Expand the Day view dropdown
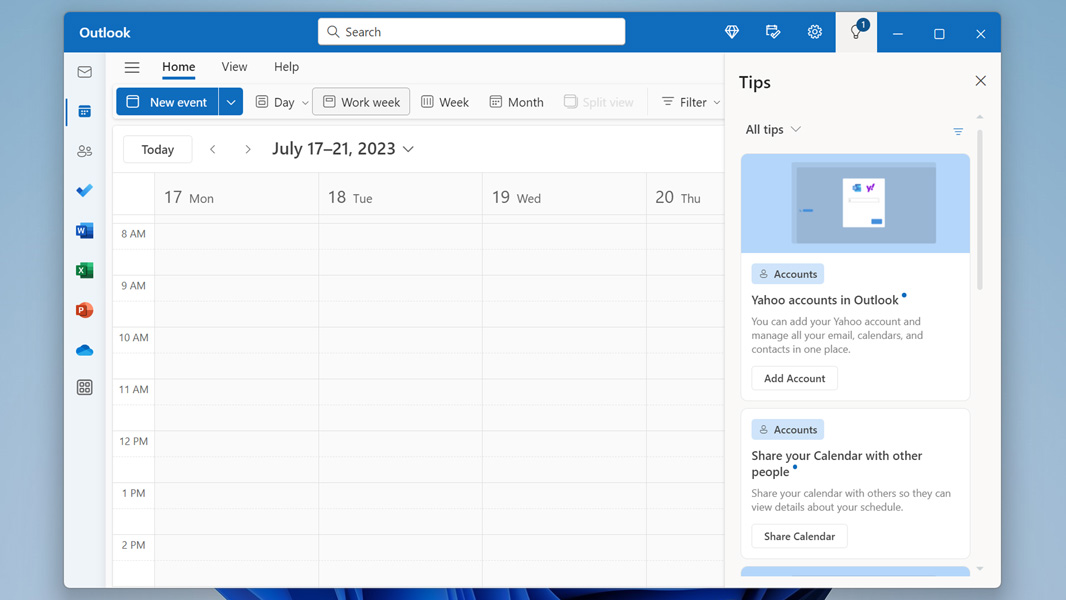 (305, 101)
